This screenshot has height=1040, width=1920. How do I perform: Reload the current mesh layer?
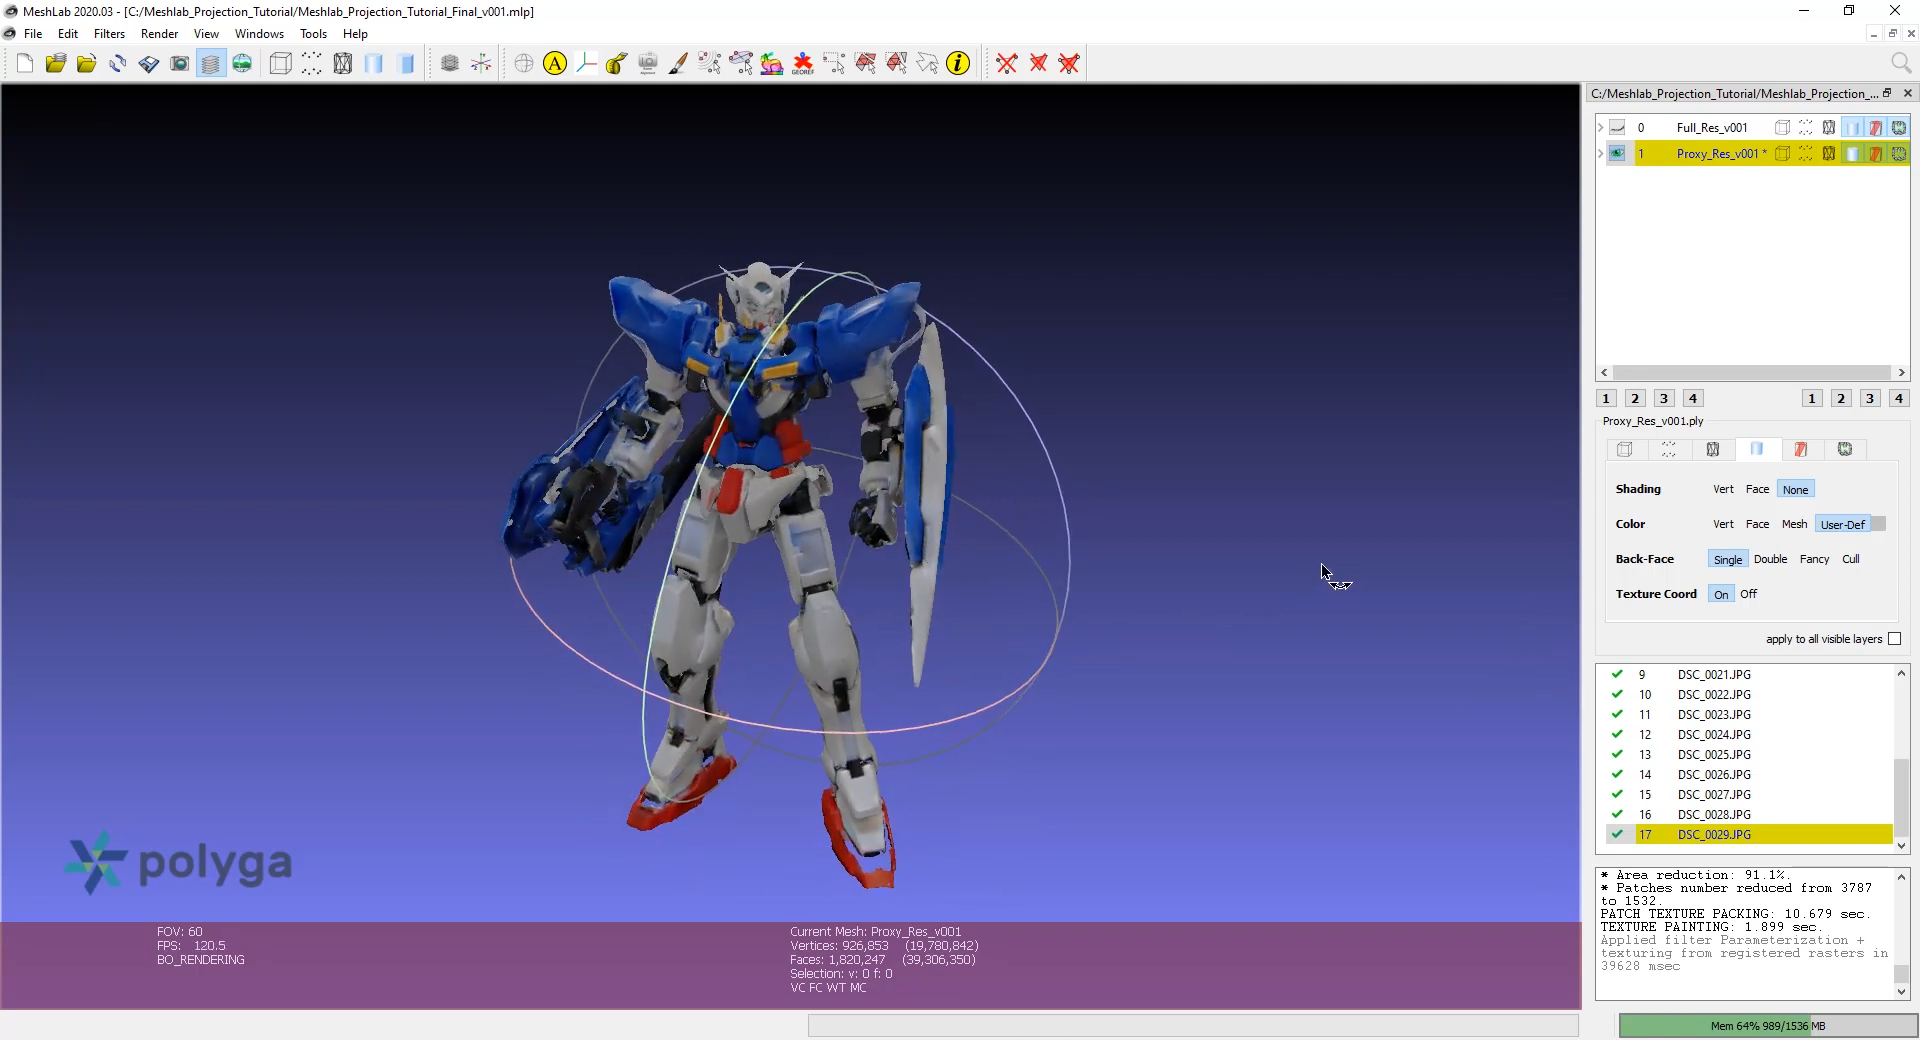tap(118, 64)
